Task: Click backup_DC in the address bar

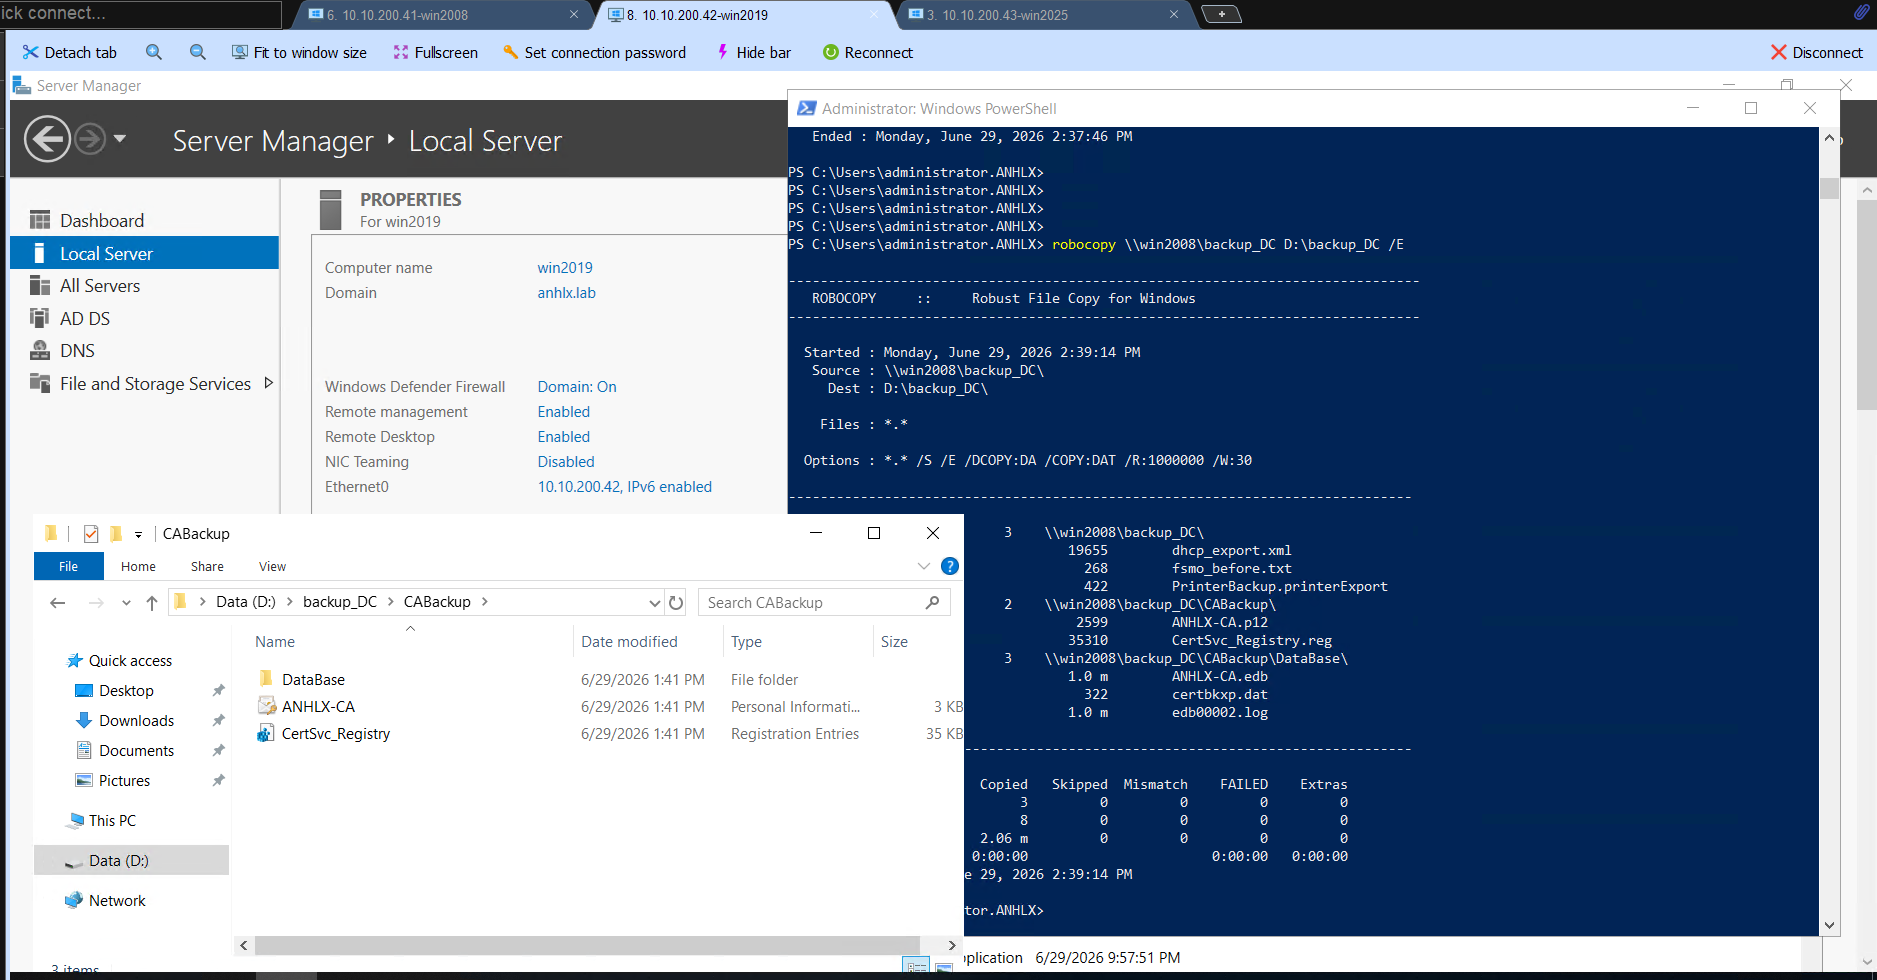Action: [x=340, y=602]
